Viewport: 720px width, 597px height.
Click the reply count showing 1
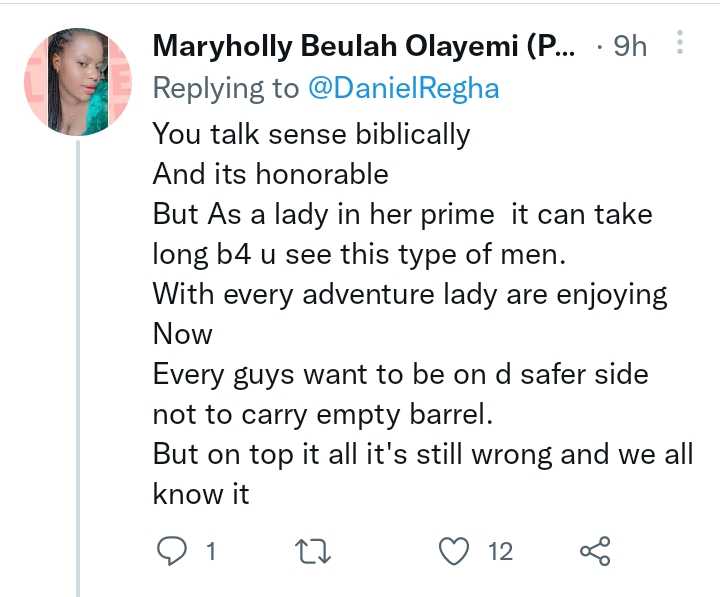point(211,551)
